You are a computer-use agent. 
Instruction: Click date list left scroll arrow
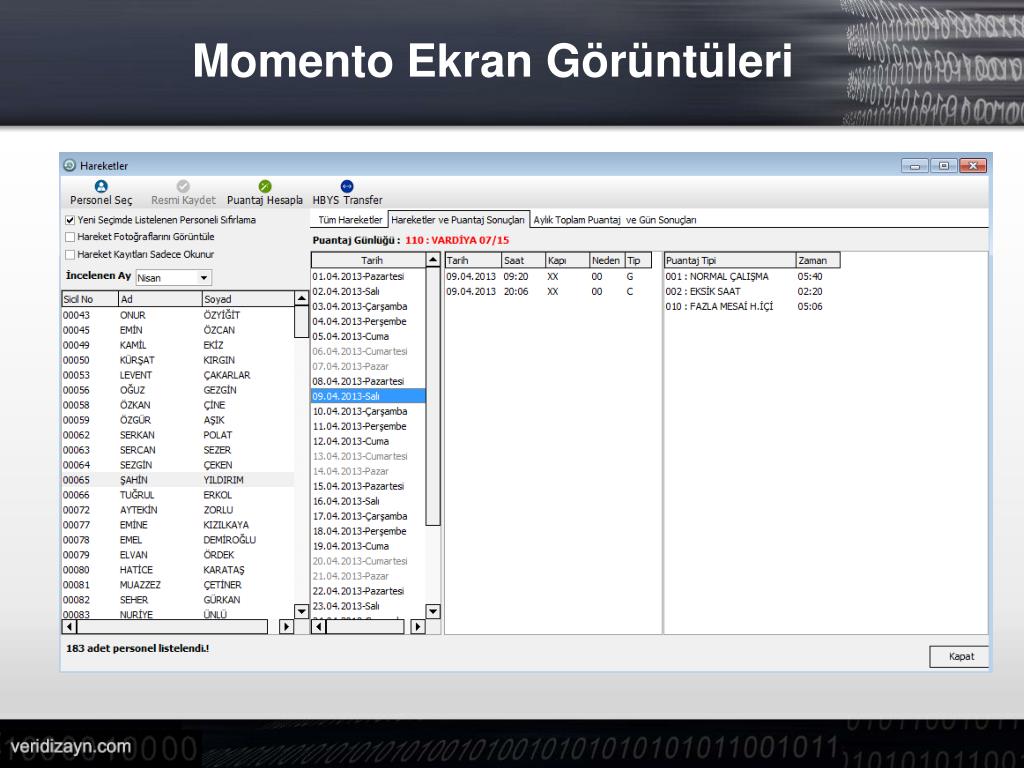pos(319,627)
